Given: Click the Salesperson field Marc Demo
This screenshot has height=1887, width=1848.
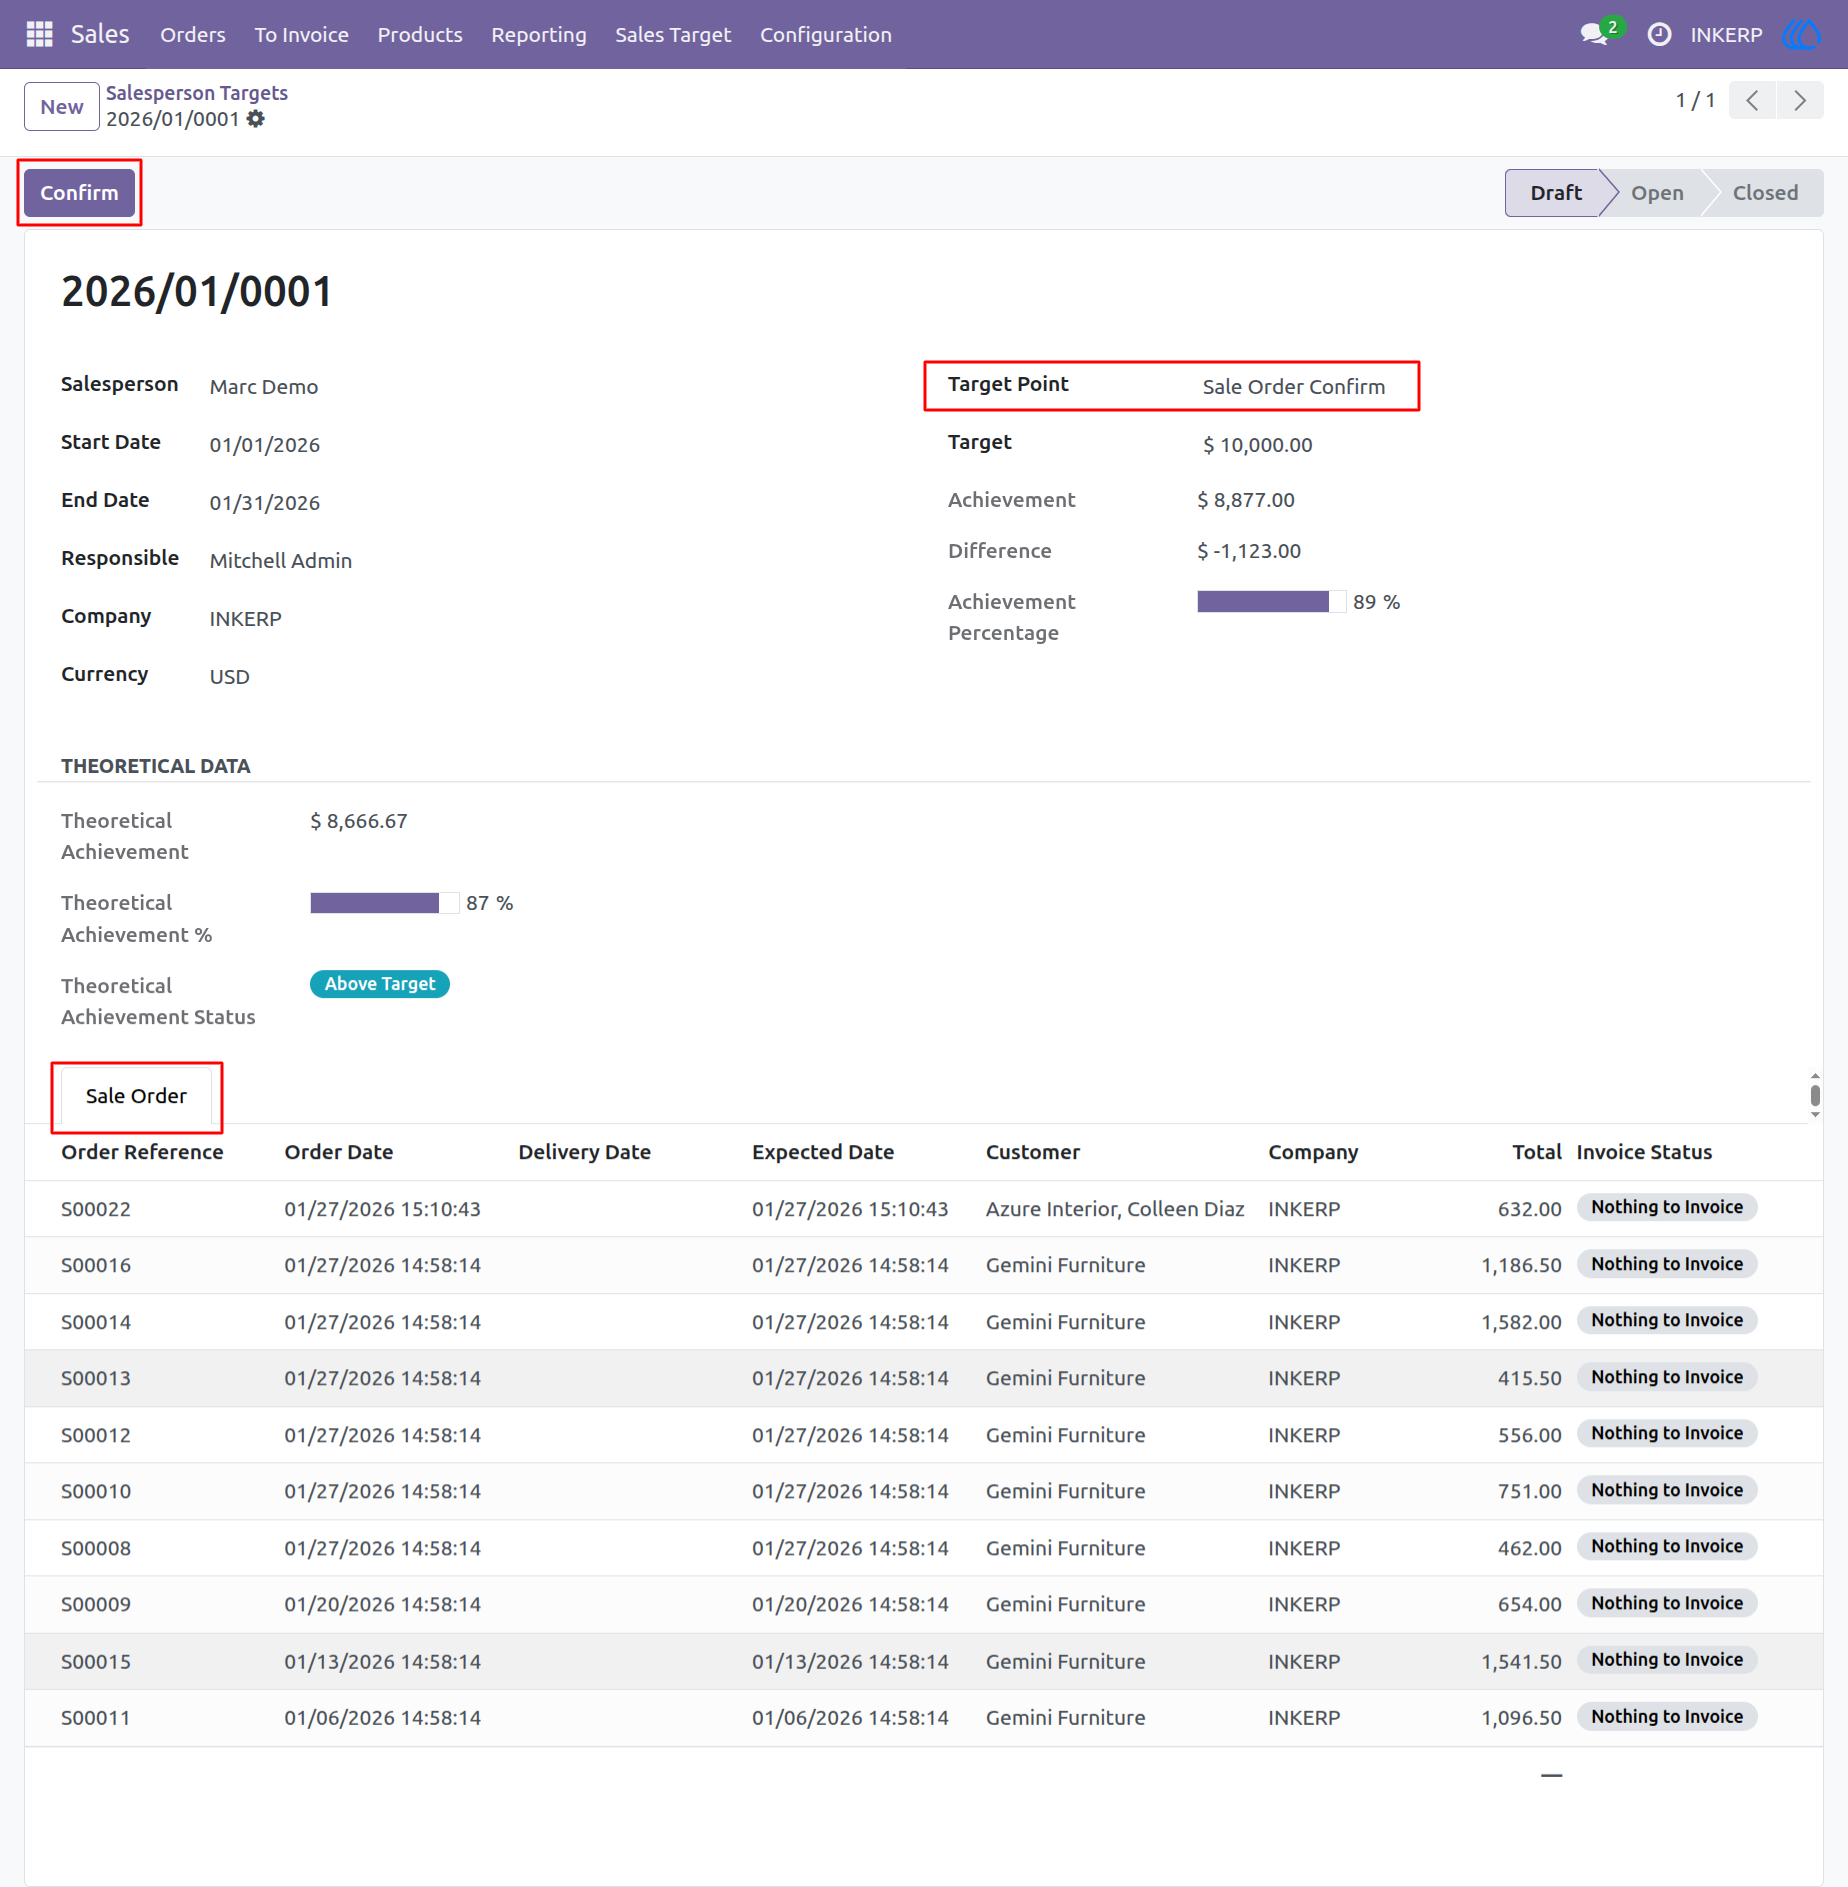Looking at the screenshot, I should [x=264, y=387].
